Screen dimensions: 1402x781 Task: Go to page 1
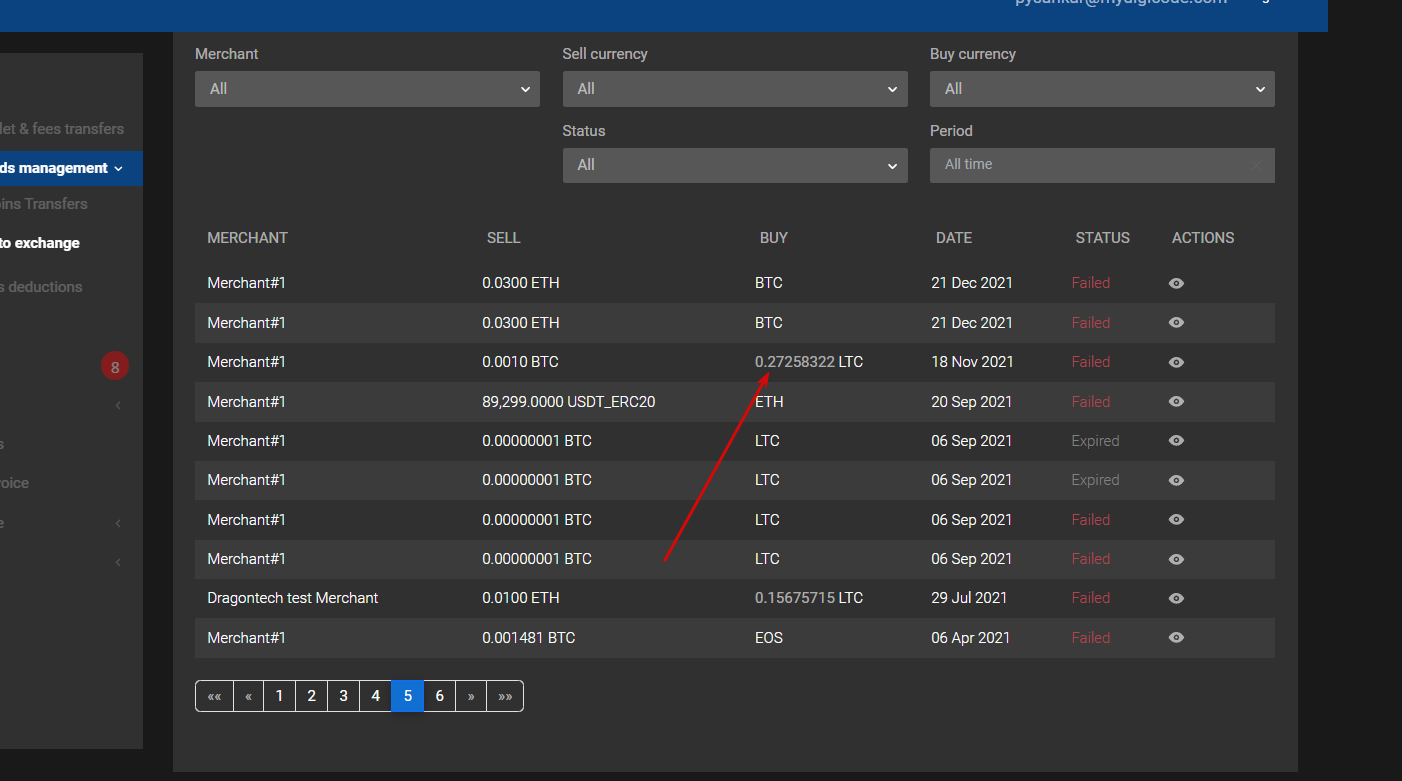click(279, 696)
